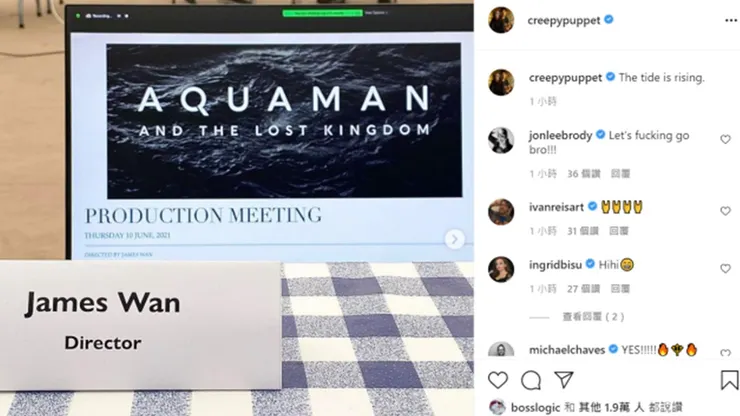Screen dimensions: 740x416
Task: Open ingridbisu's avatar thumbnail
Action: point(501,269)
